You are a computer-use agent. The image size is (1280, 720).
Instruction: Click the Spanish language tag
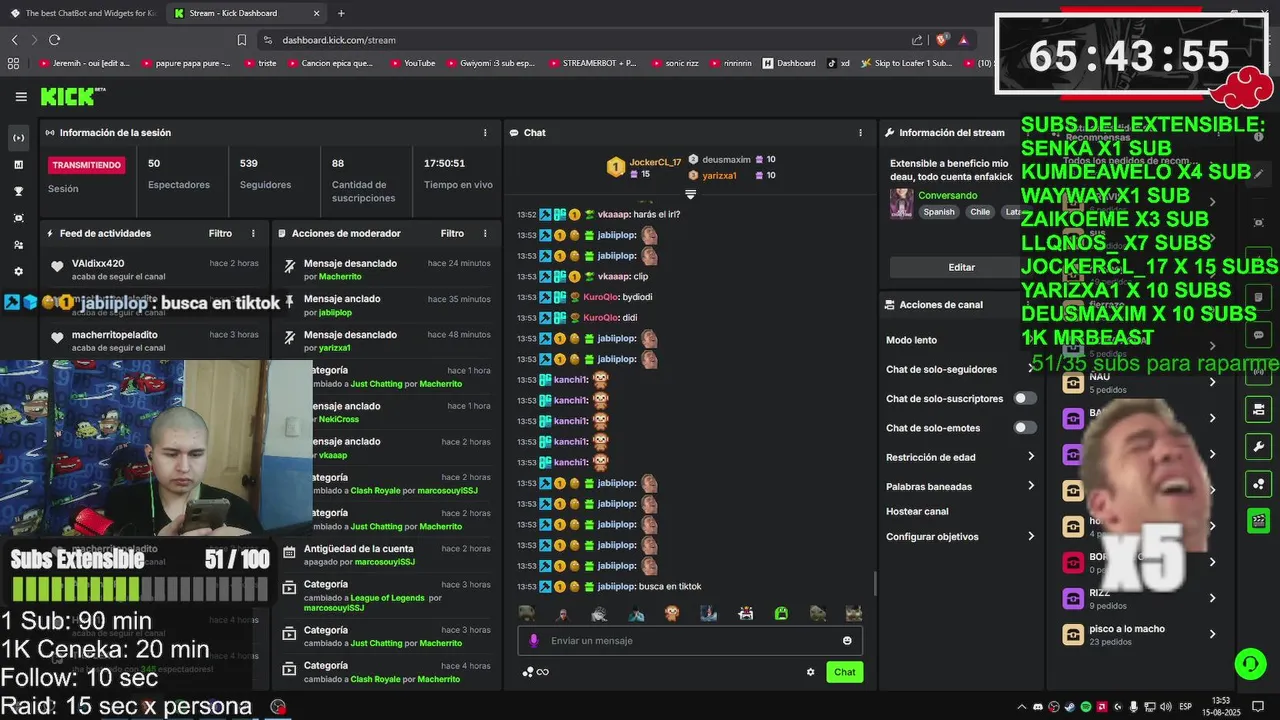click(x=939, y=212)
